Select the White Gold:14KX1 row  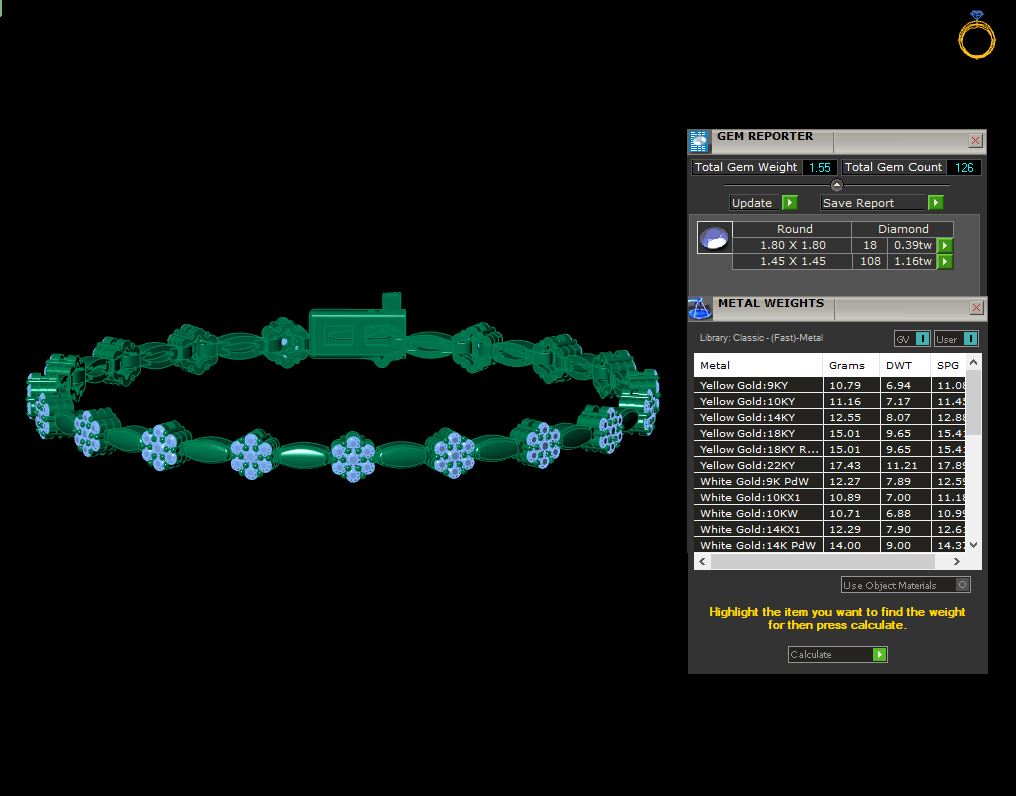pyautogui.click(x=830, y=529)
